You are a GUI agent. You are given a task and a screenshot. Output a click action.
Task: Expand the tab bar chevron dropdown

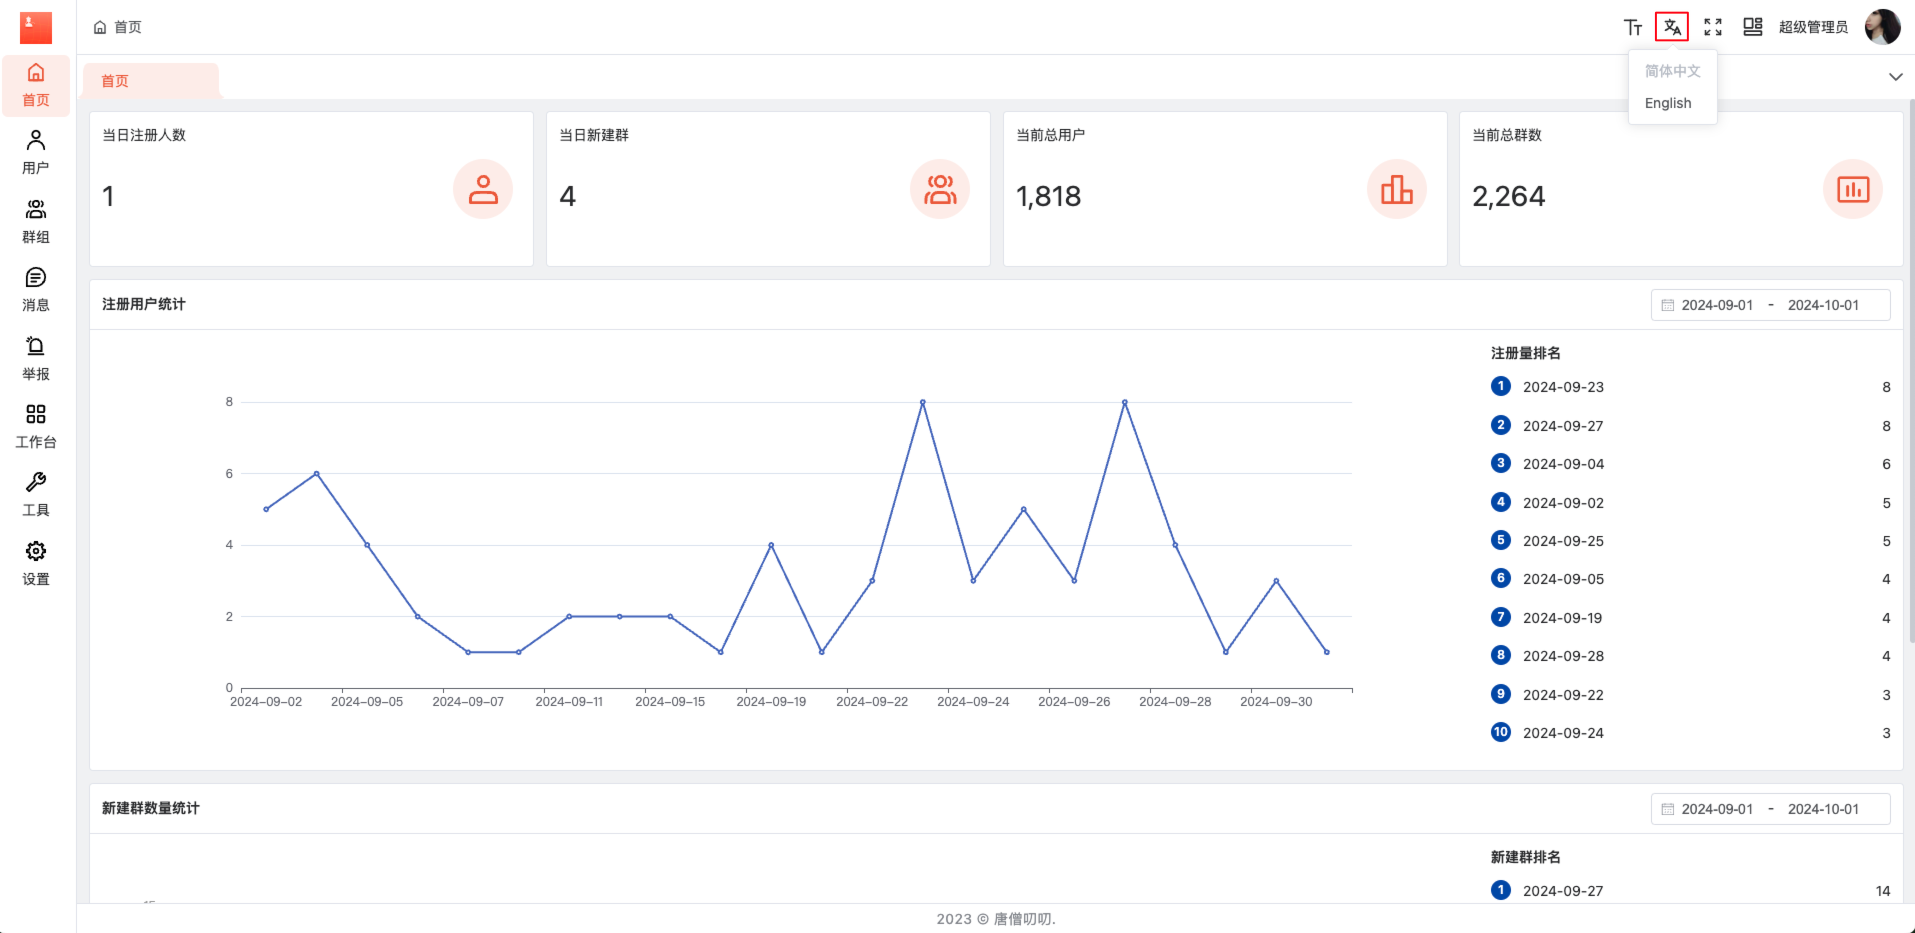[1895, 77]
